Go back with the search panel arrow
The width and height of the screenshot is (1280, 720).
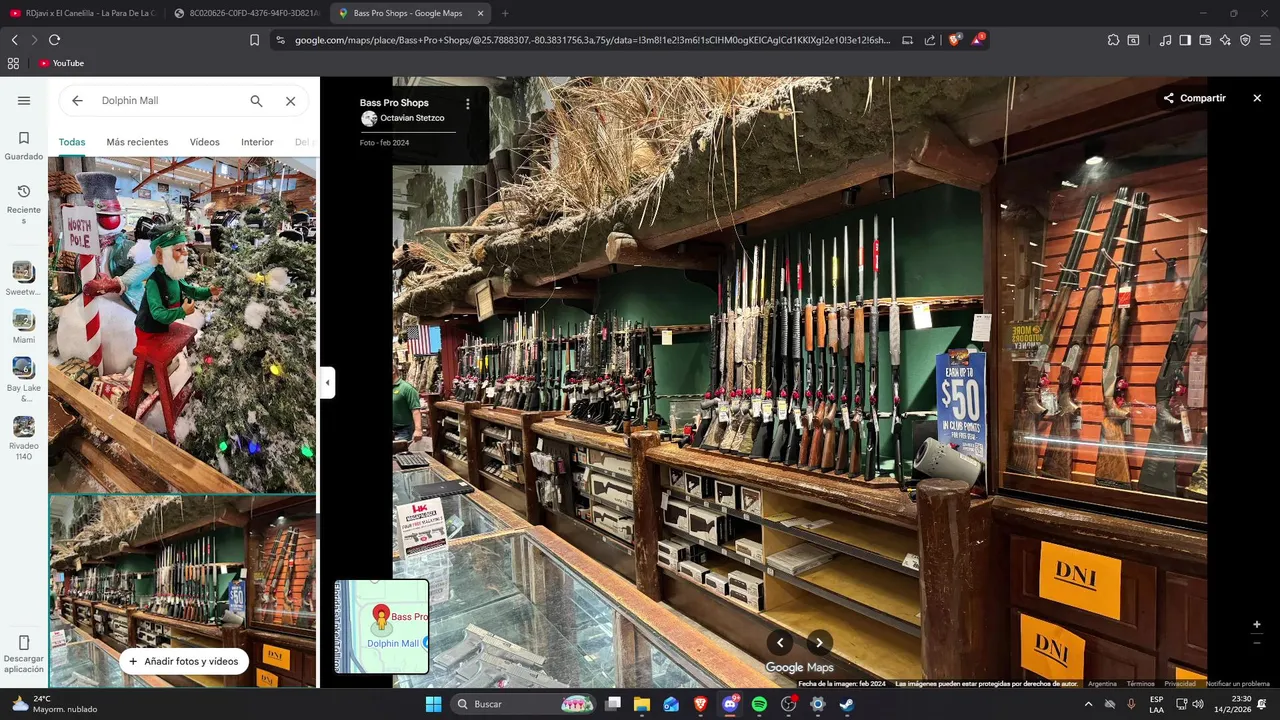coord(77,101)
